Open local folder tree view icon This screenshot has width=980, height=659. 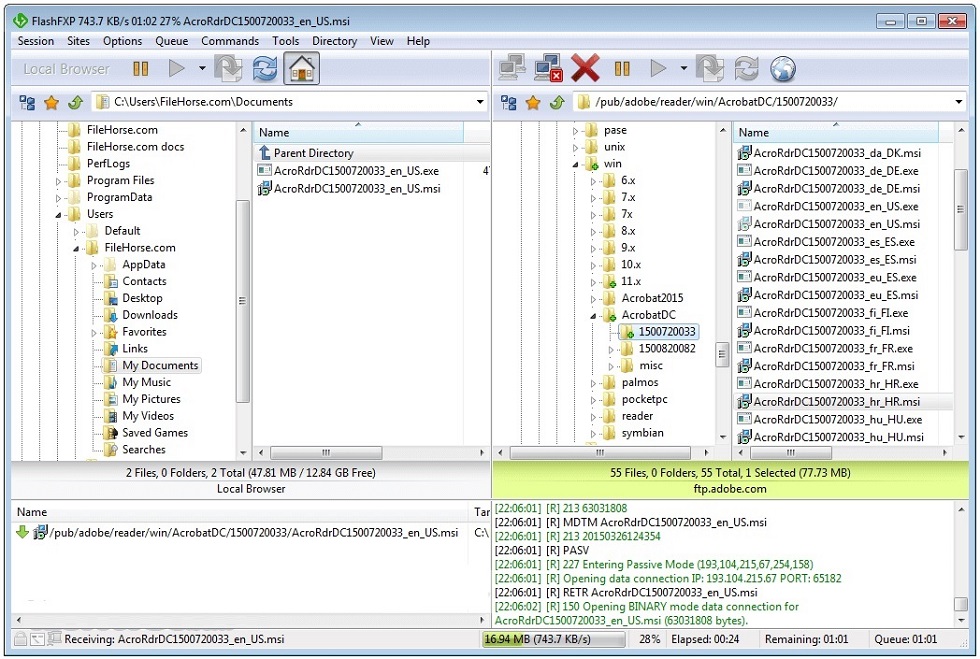pos(27,102)
